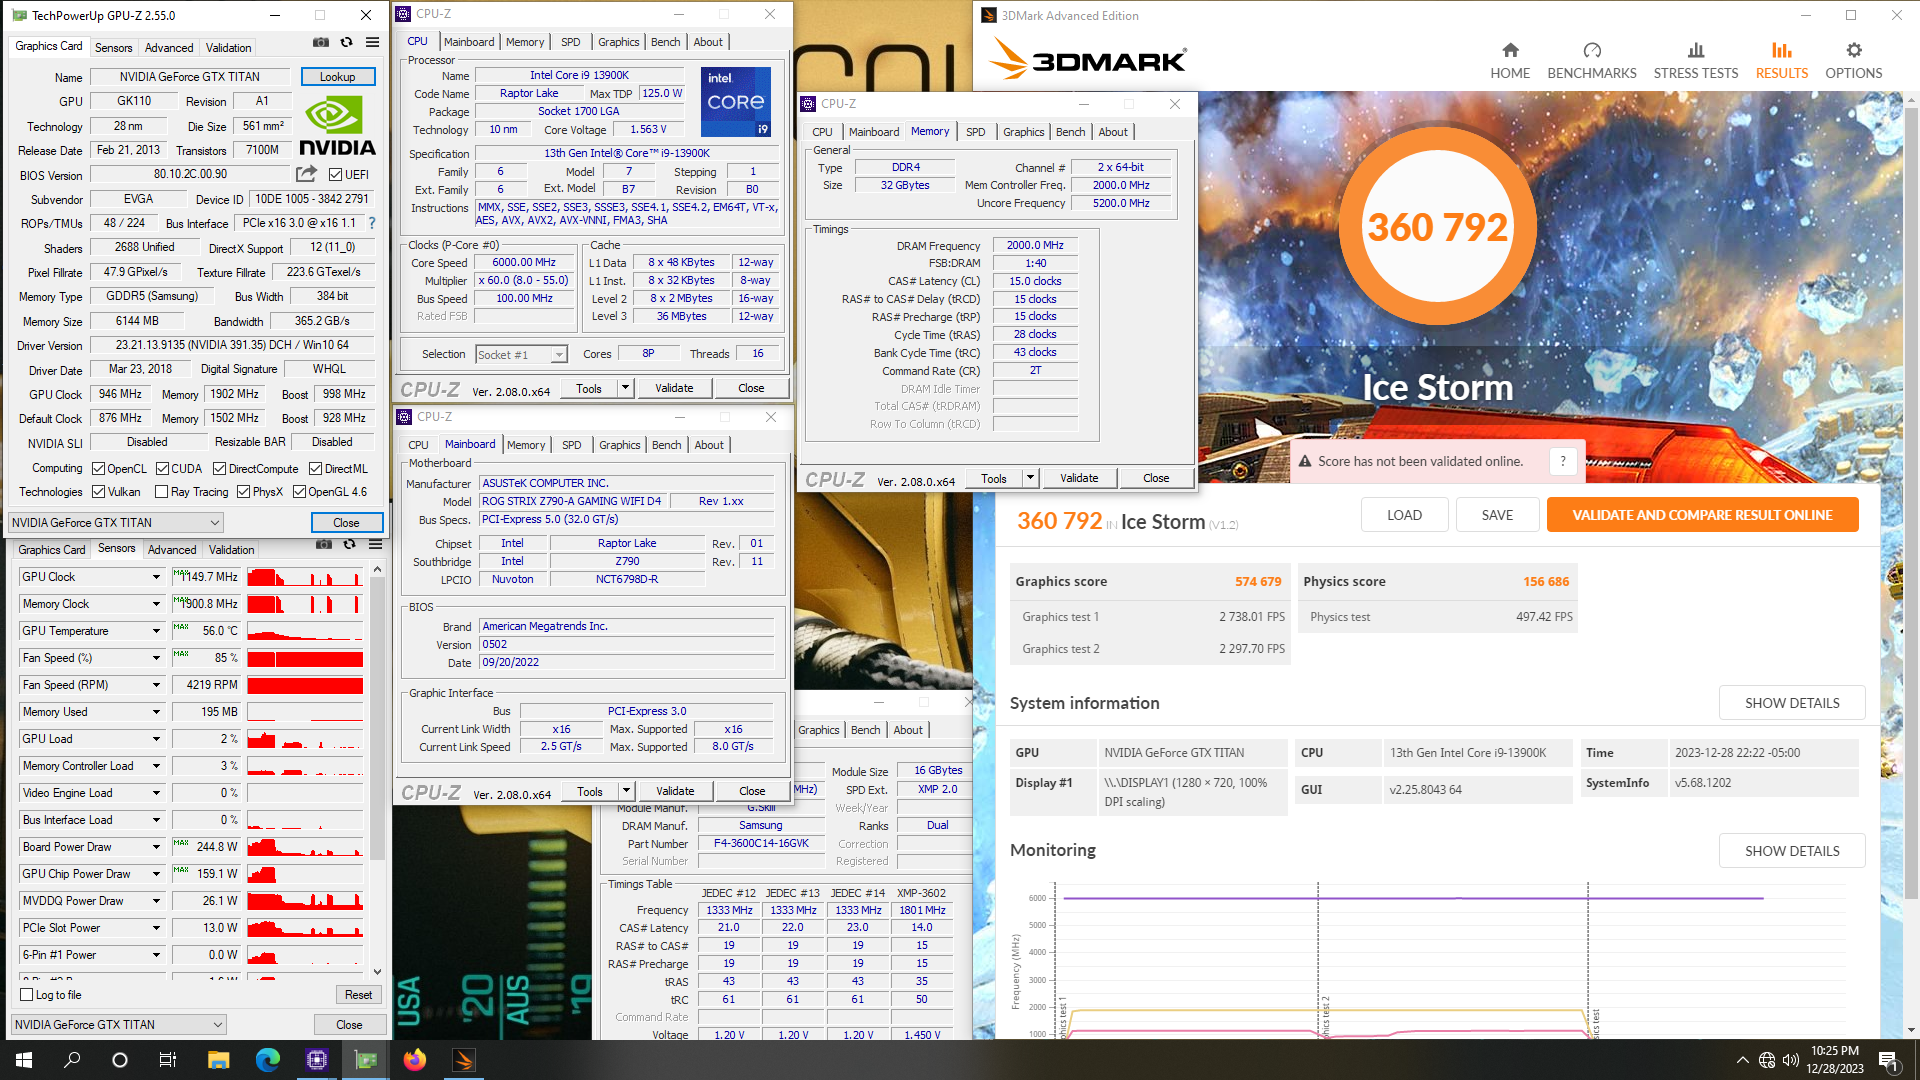The width and height of the screenshot is (1920, 1080).
Task: Click question mark next to Bus Interface
Action: pos(372,223)
